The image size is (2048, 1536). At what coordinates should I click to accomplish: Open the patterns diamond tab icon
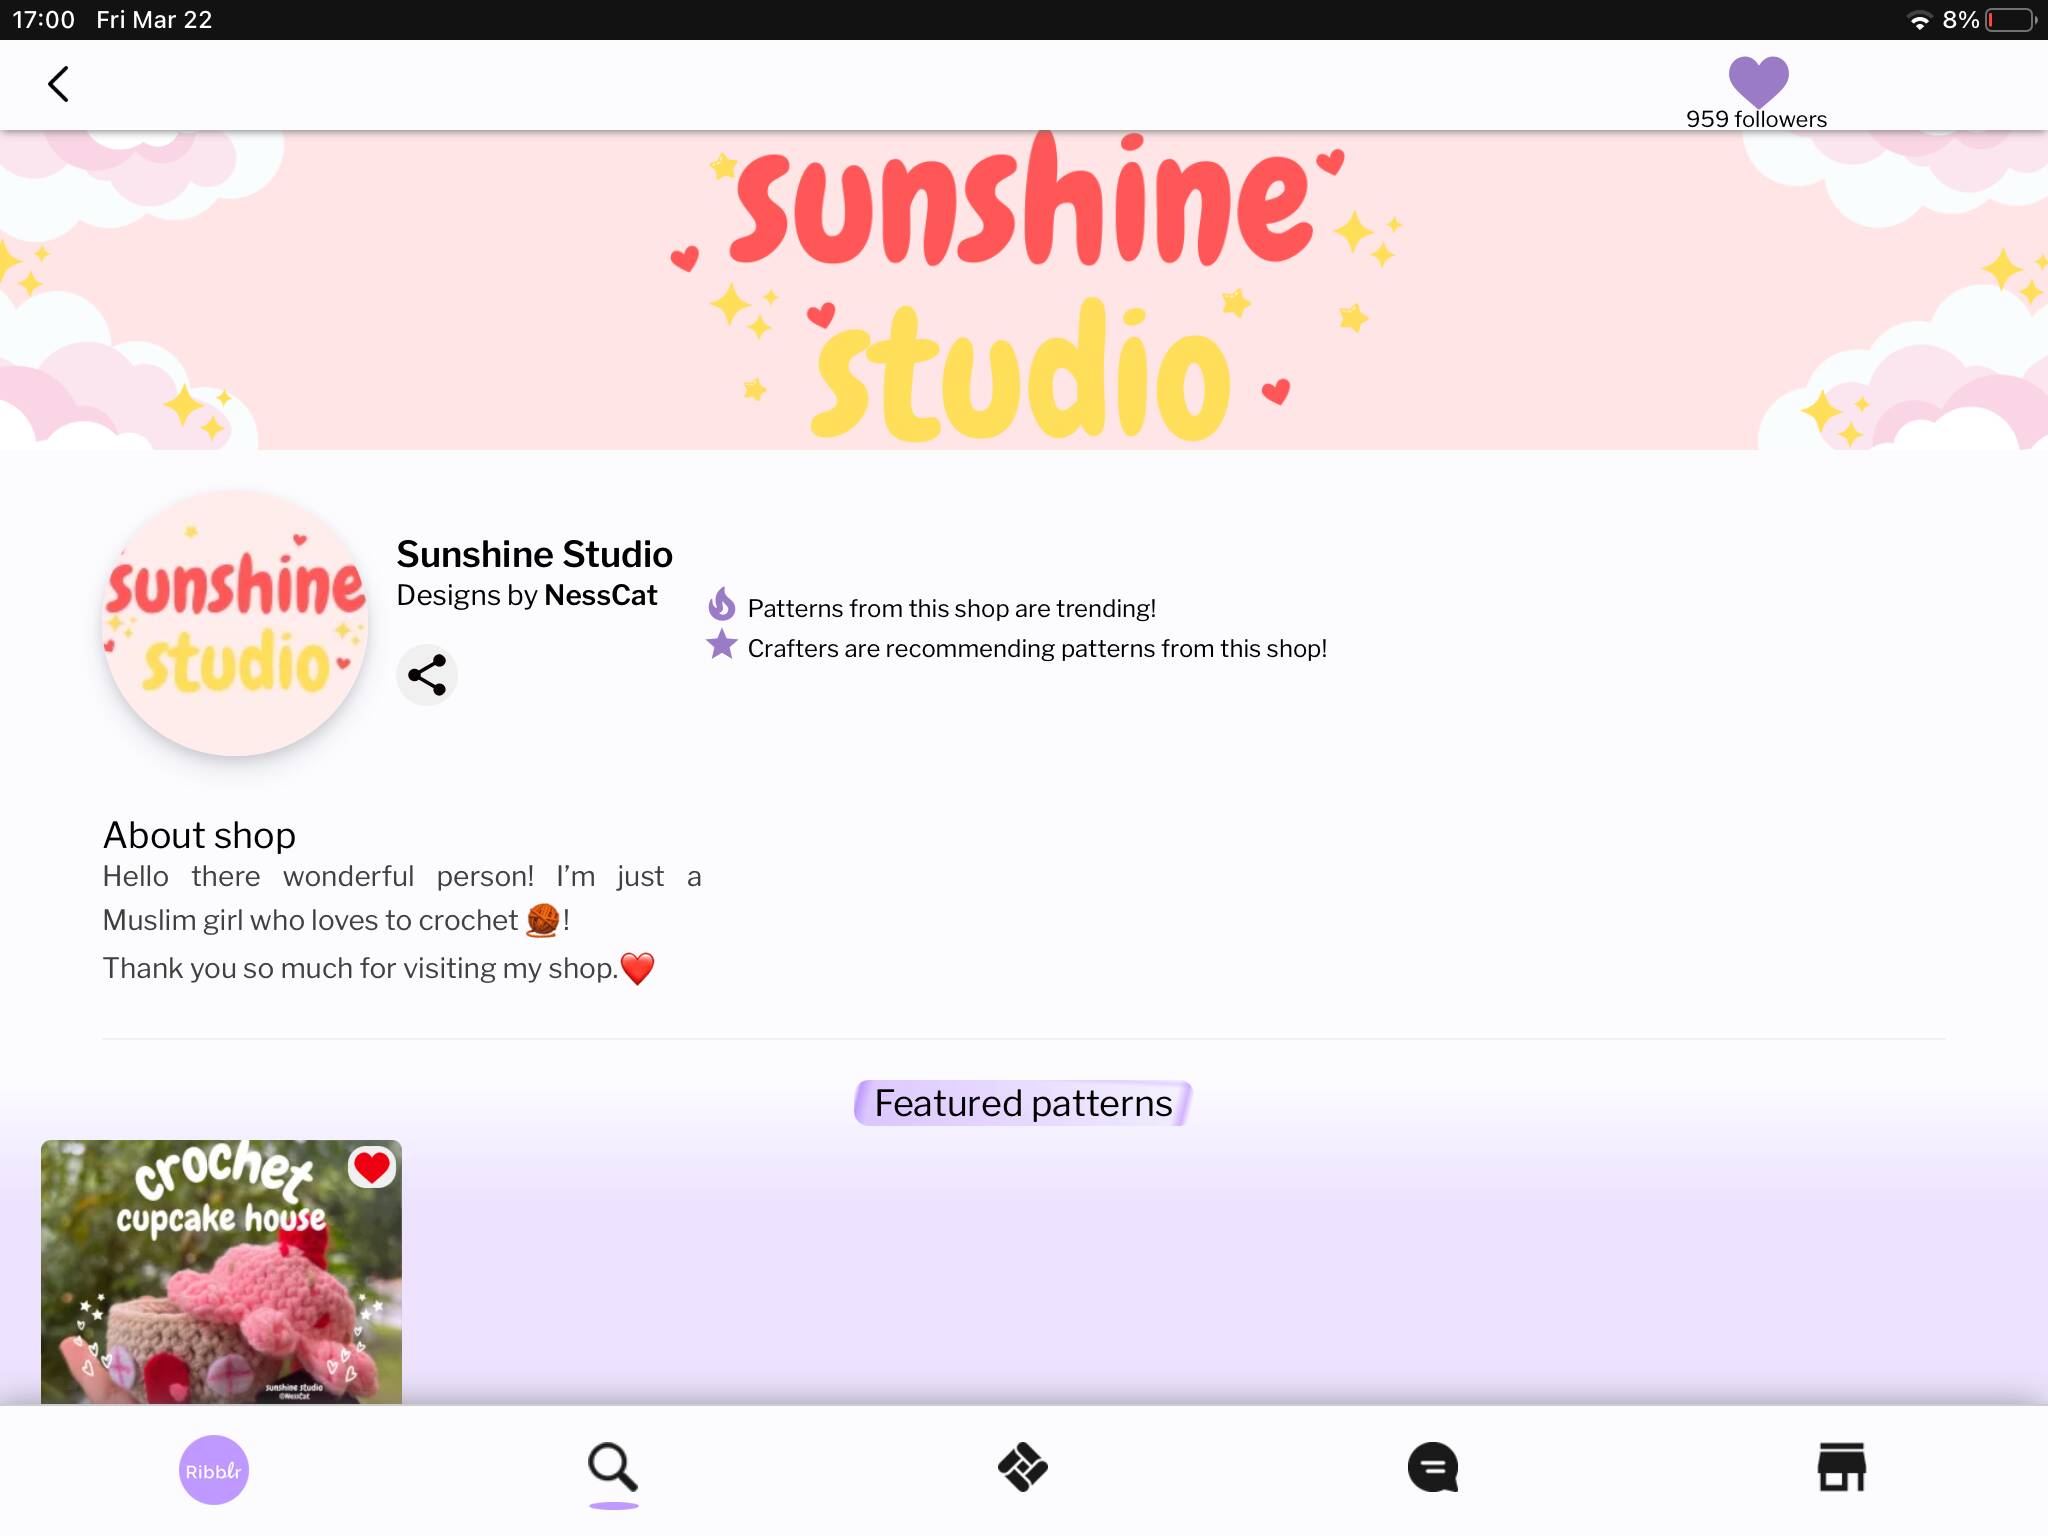coord(1023,1468)
